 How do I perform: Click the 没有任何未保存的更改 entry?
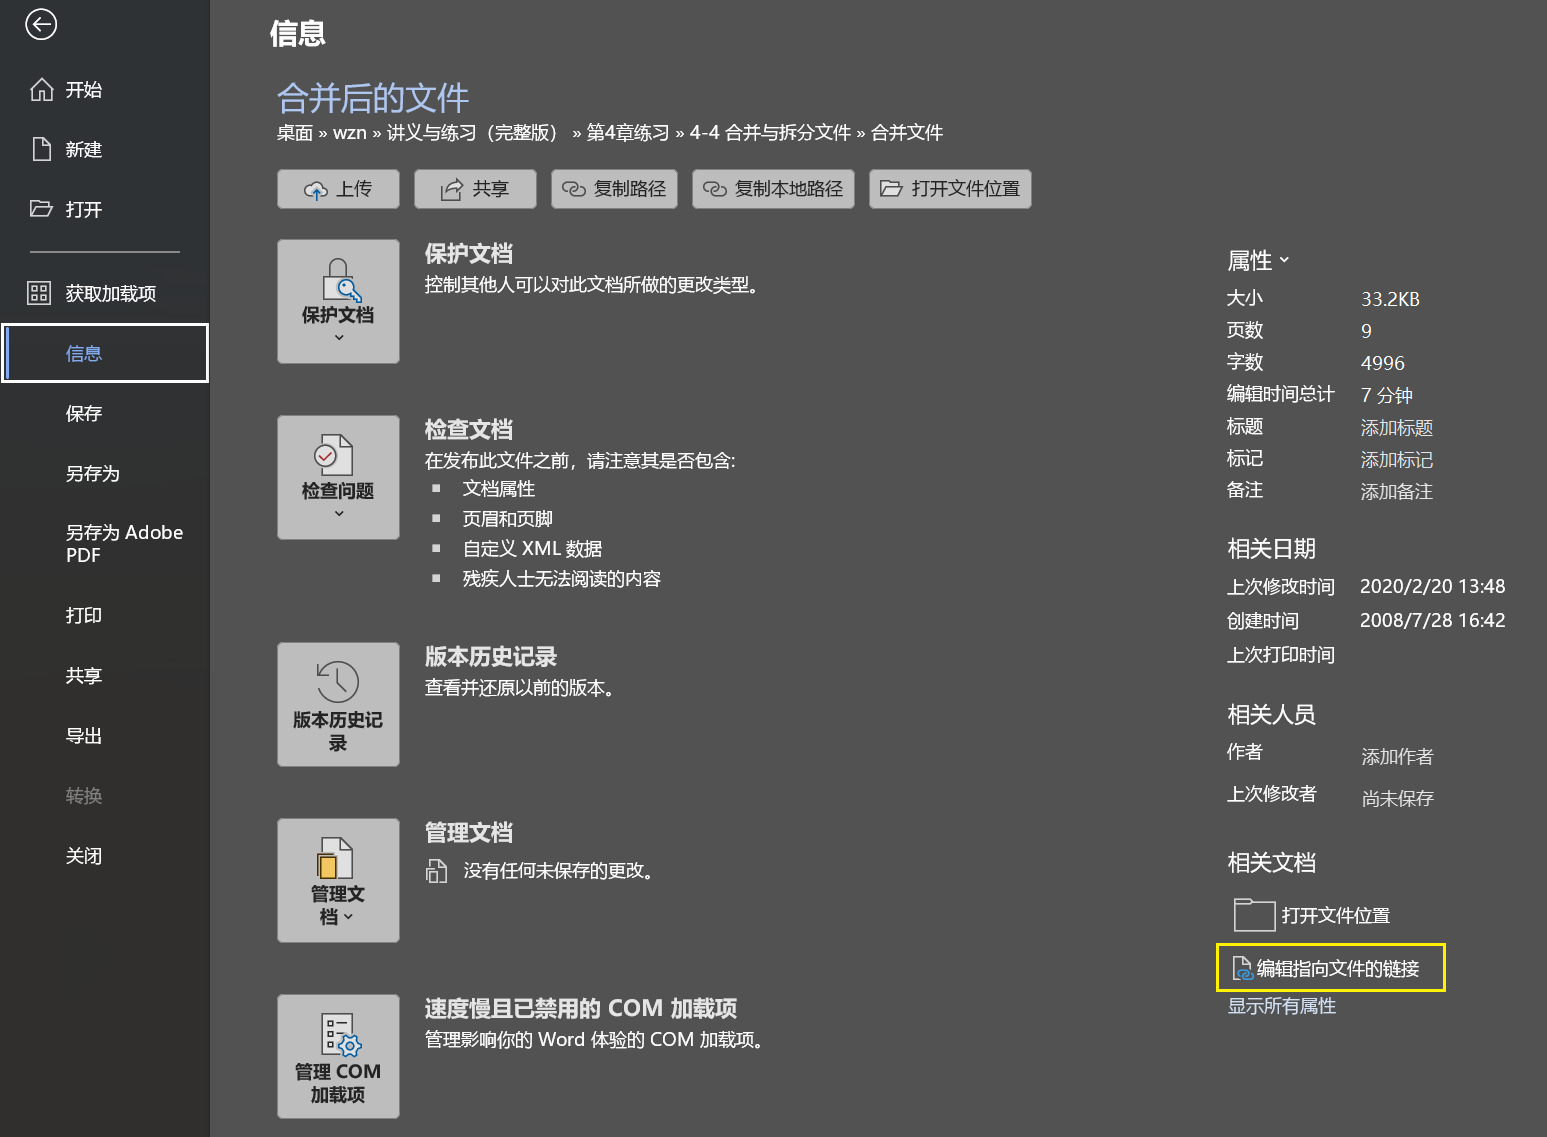click(x=541, y=871)
